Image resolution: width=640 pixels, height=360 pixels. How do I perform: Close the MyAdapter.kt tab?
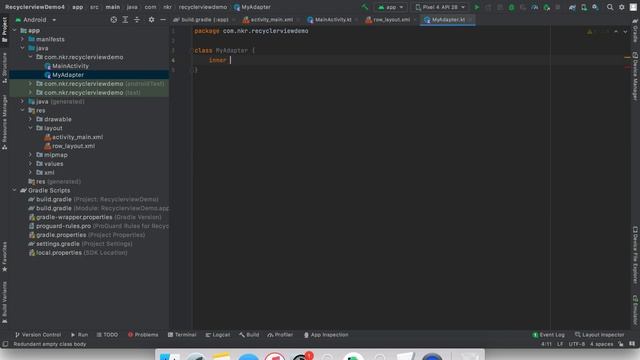(470, 20)
